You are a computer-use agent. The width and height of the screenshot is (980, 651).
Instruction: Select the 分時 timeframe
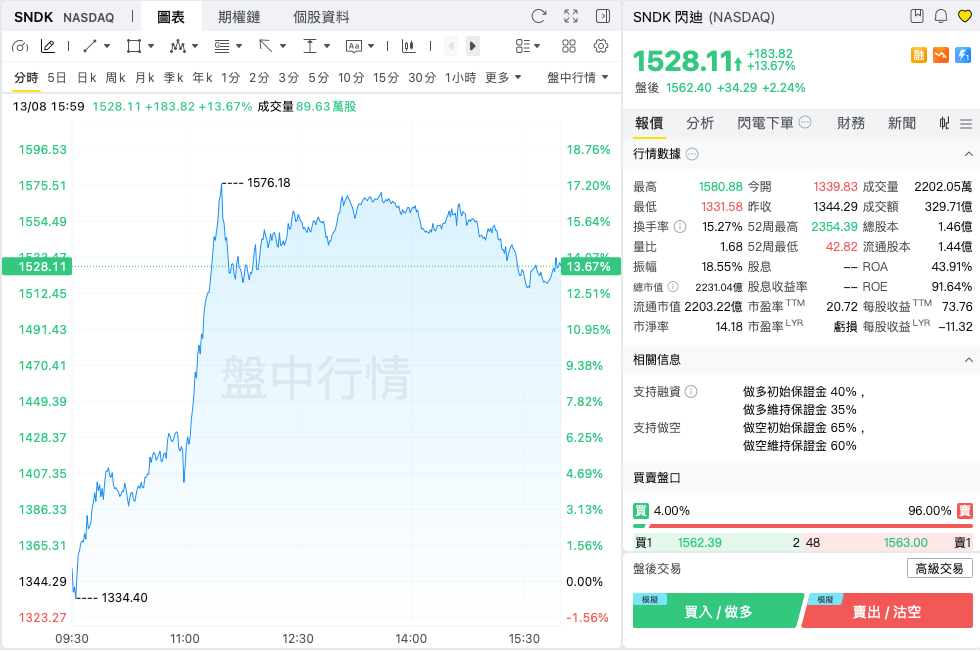click(26, 78)
